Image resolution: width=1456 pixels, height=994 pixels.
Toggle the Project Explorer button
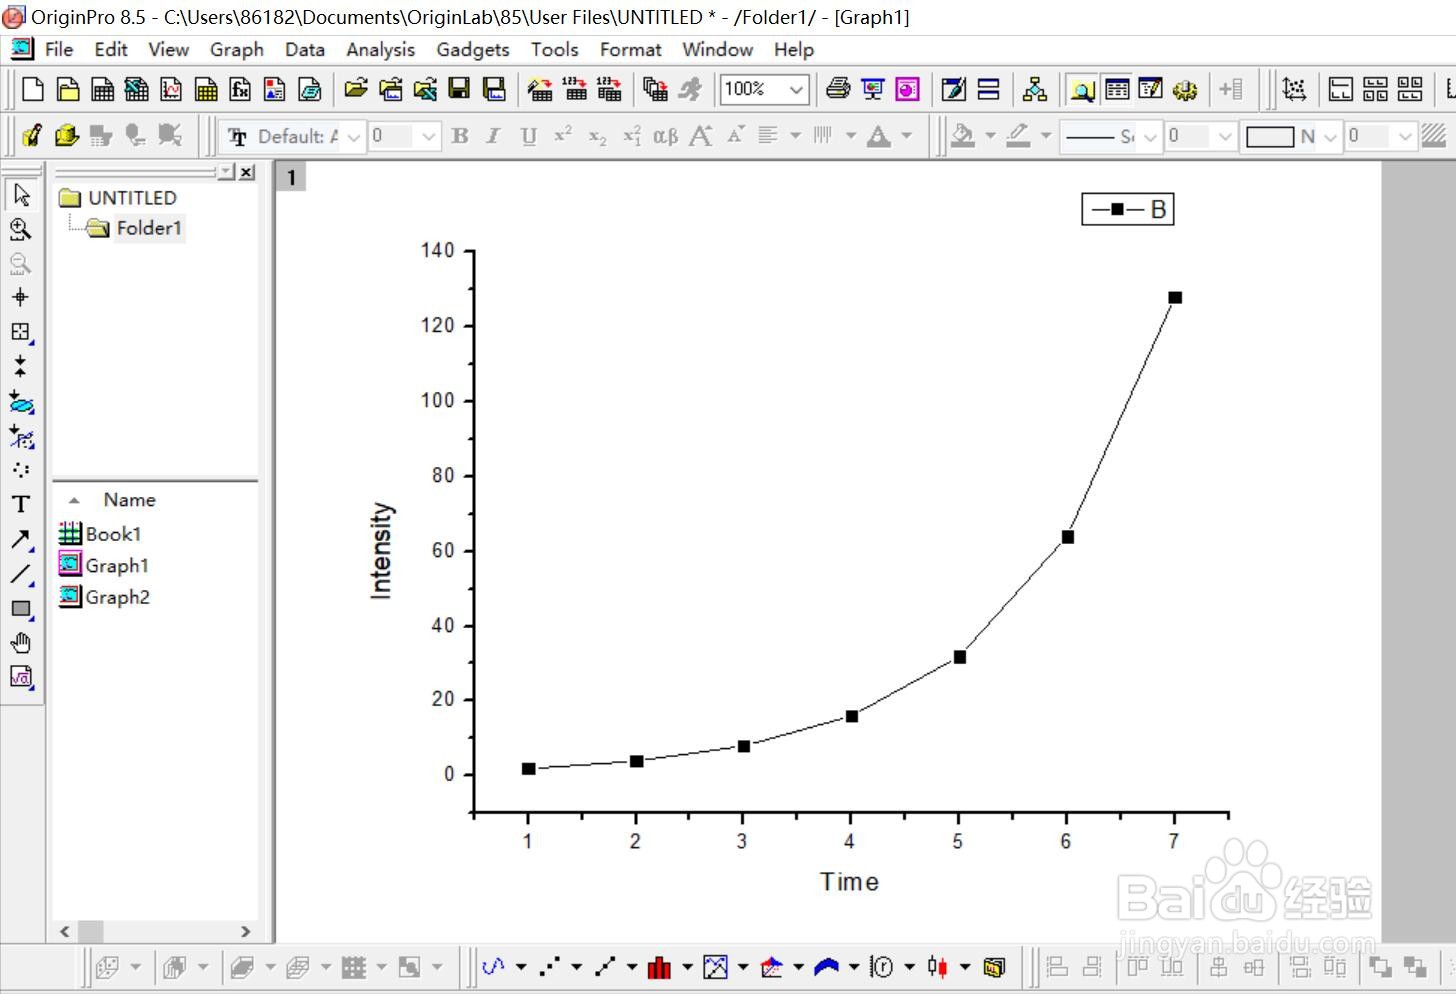coord(1081,90)
